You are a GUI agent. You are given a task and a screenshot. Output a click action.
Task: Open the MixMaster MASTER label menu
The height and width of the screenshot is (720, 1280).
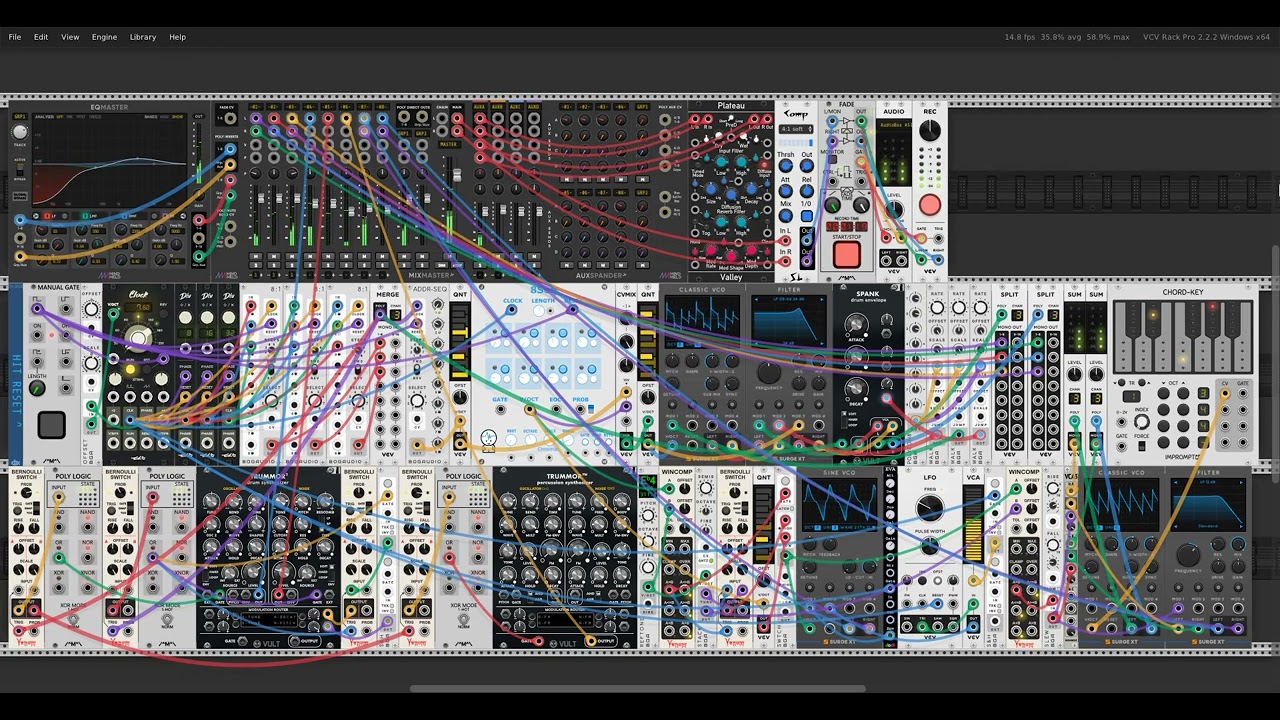[448, 144]
